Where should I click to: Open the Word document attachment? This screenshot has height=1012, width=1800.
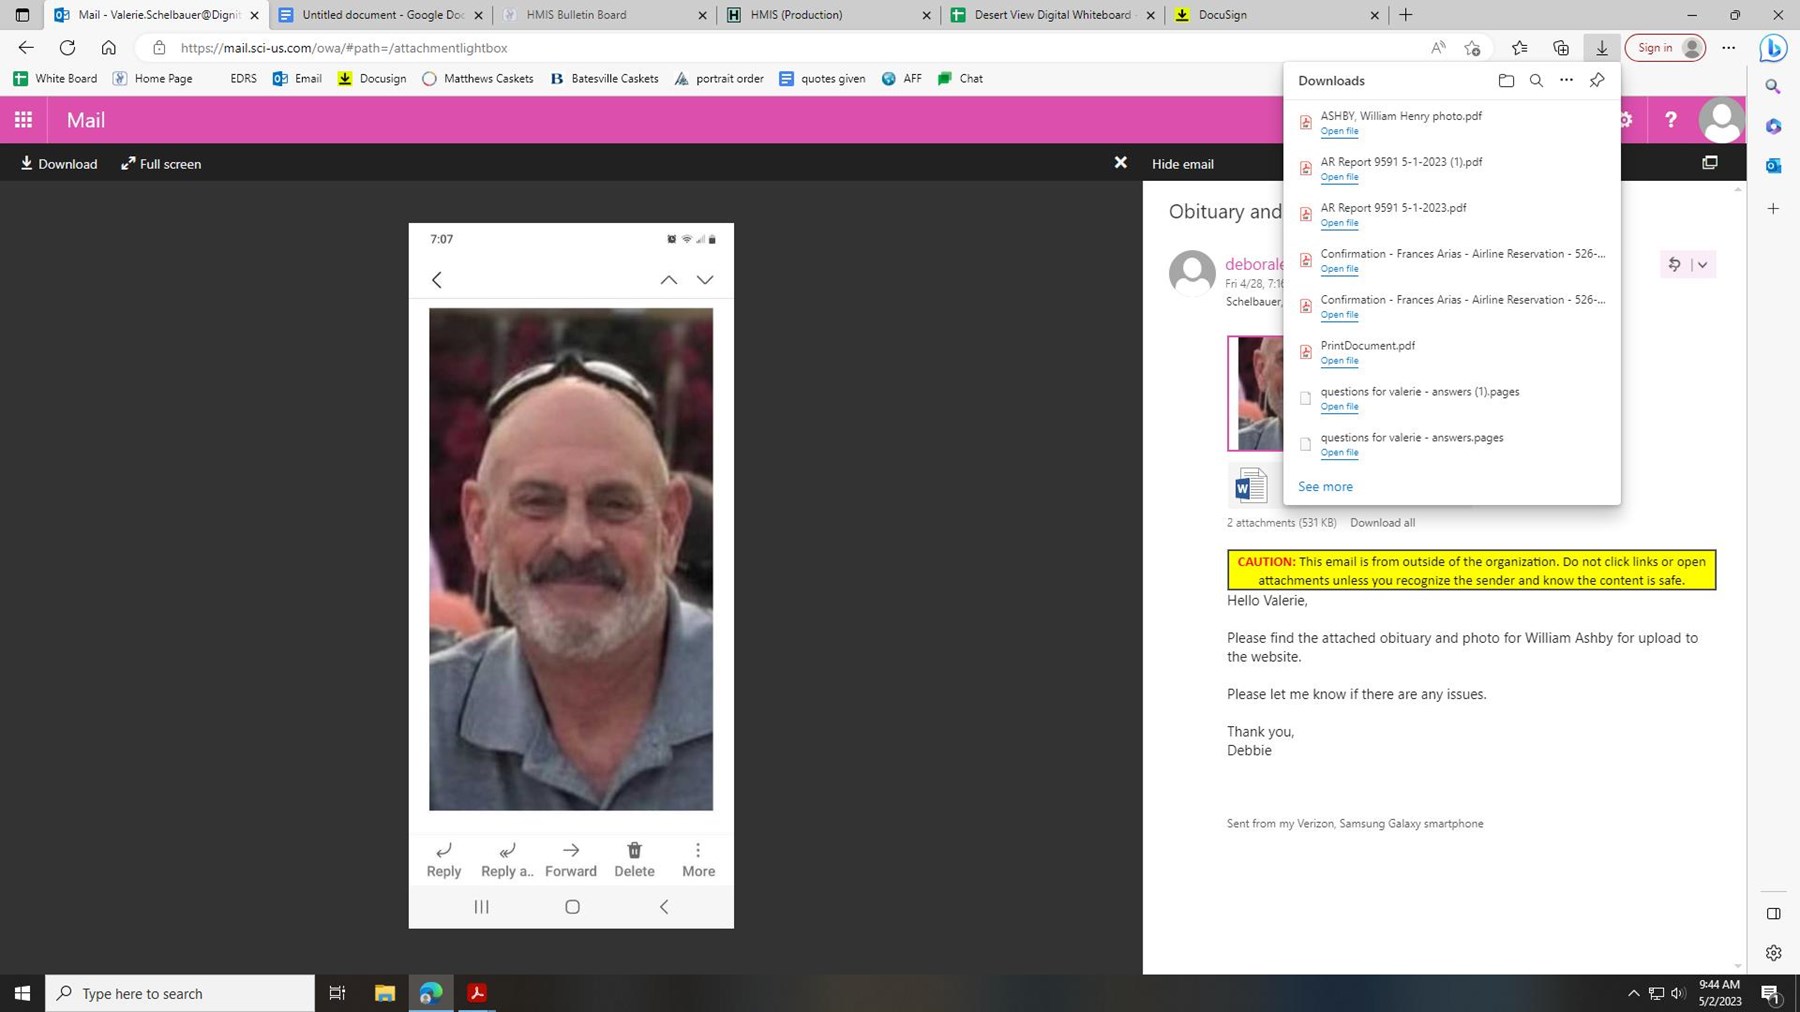(x=1250, y=487)
